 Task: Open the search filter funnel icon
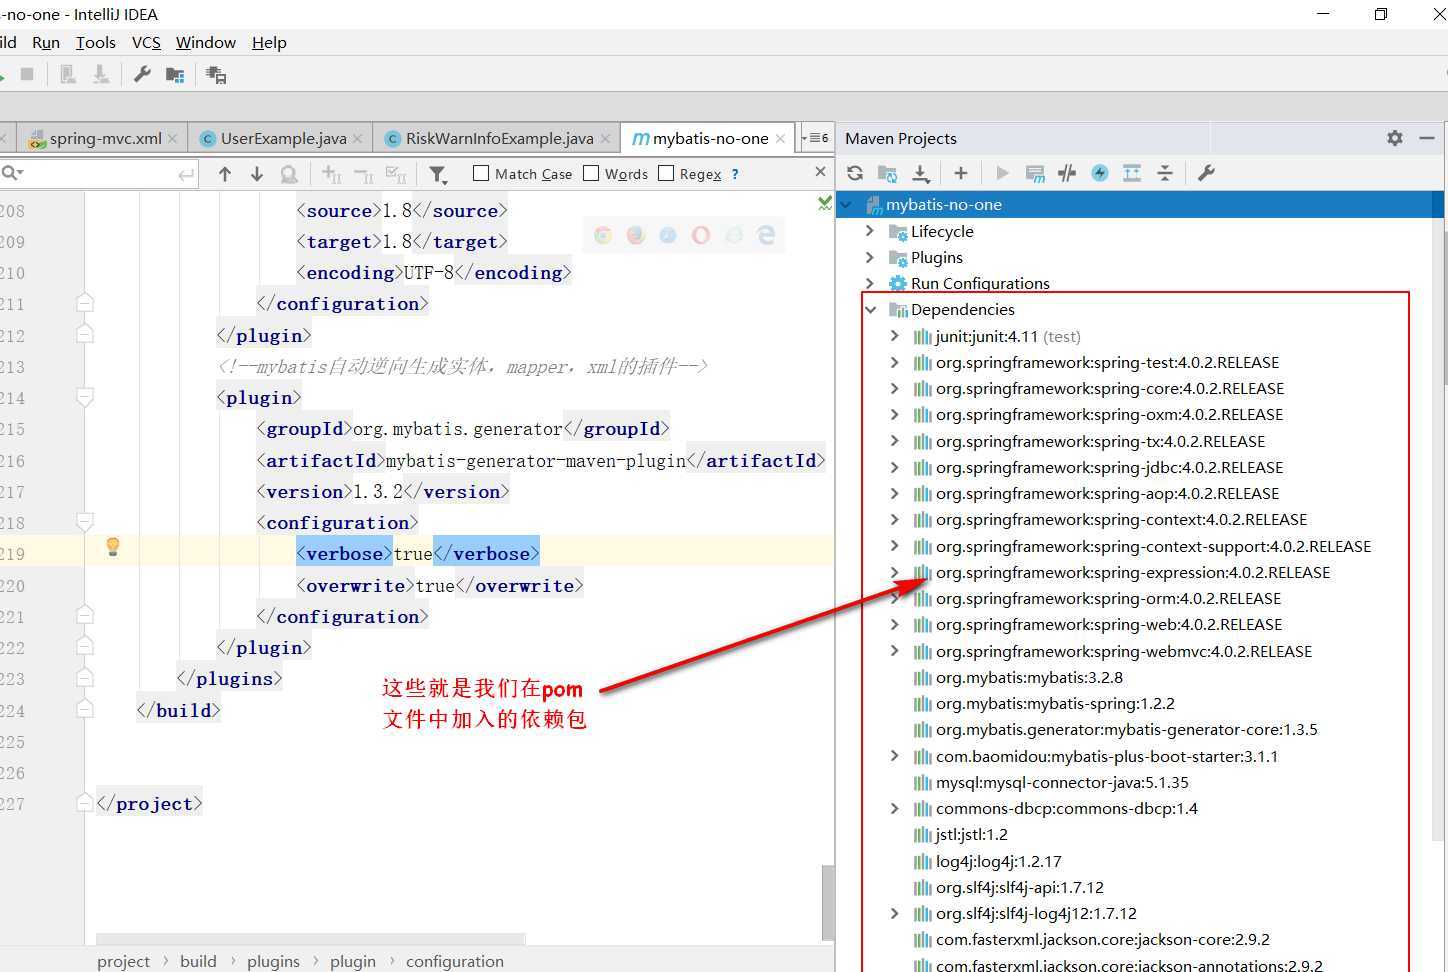(x=438, y=175)
